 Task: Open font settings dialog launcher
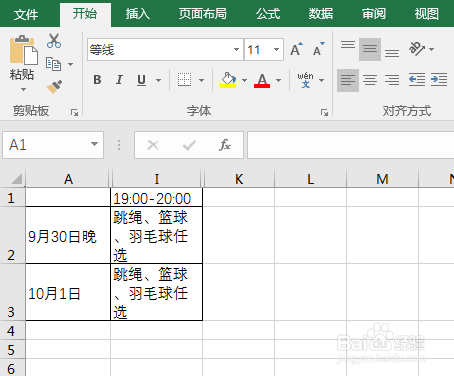click(324, 113)
